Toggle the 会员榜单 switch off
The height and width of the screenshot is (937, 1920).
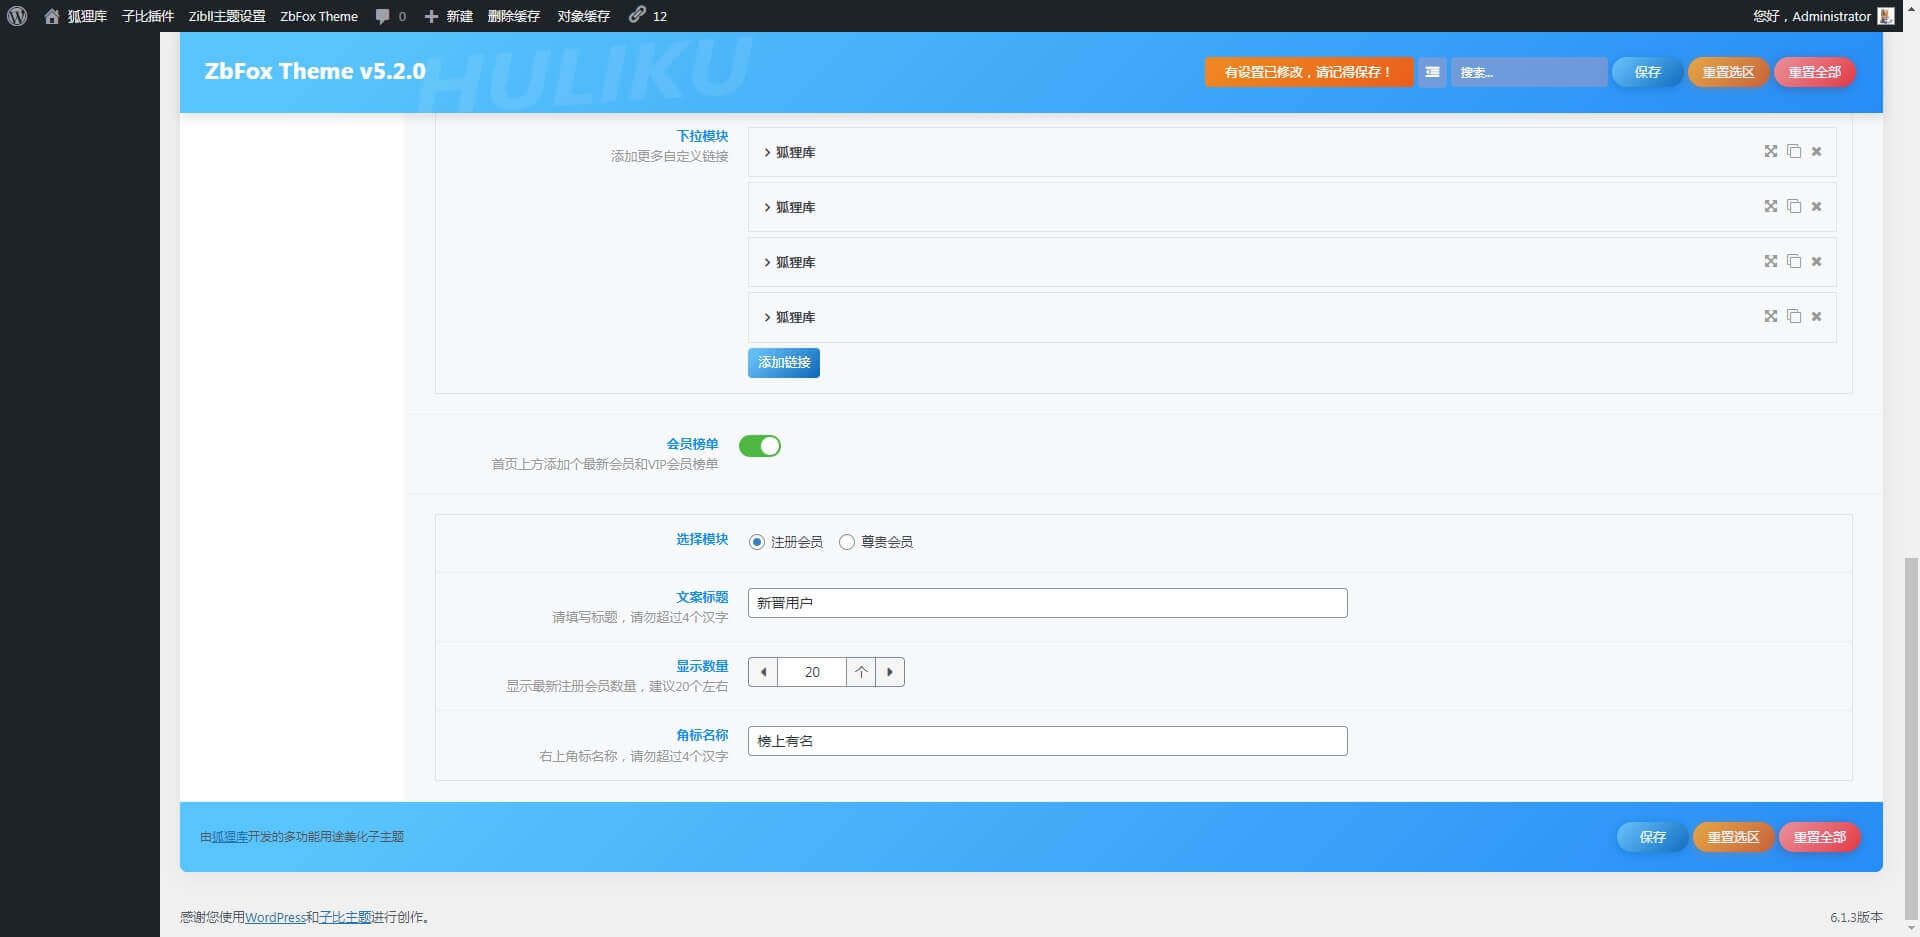point(760,446)
